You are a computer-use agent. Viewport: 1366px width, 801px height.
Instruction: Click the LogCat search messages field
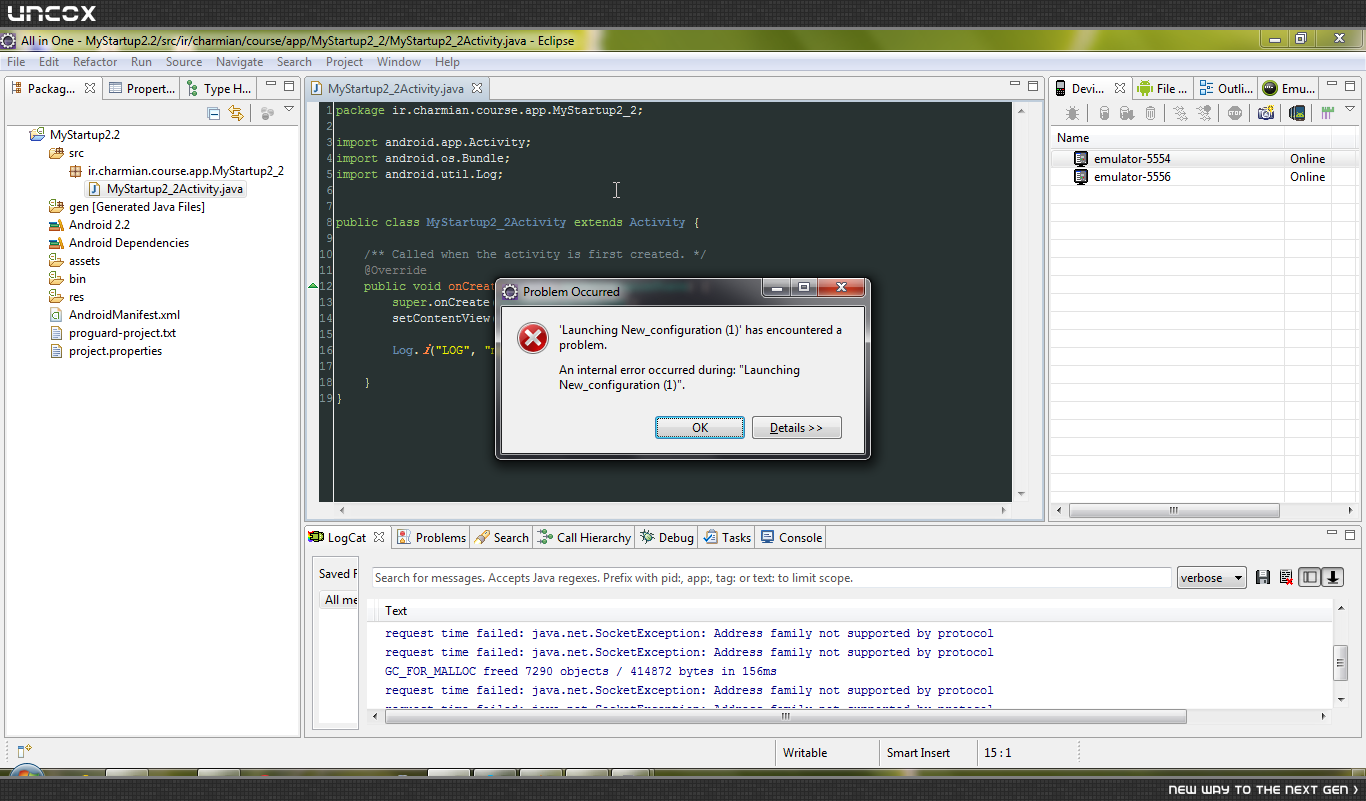(771, 577)
